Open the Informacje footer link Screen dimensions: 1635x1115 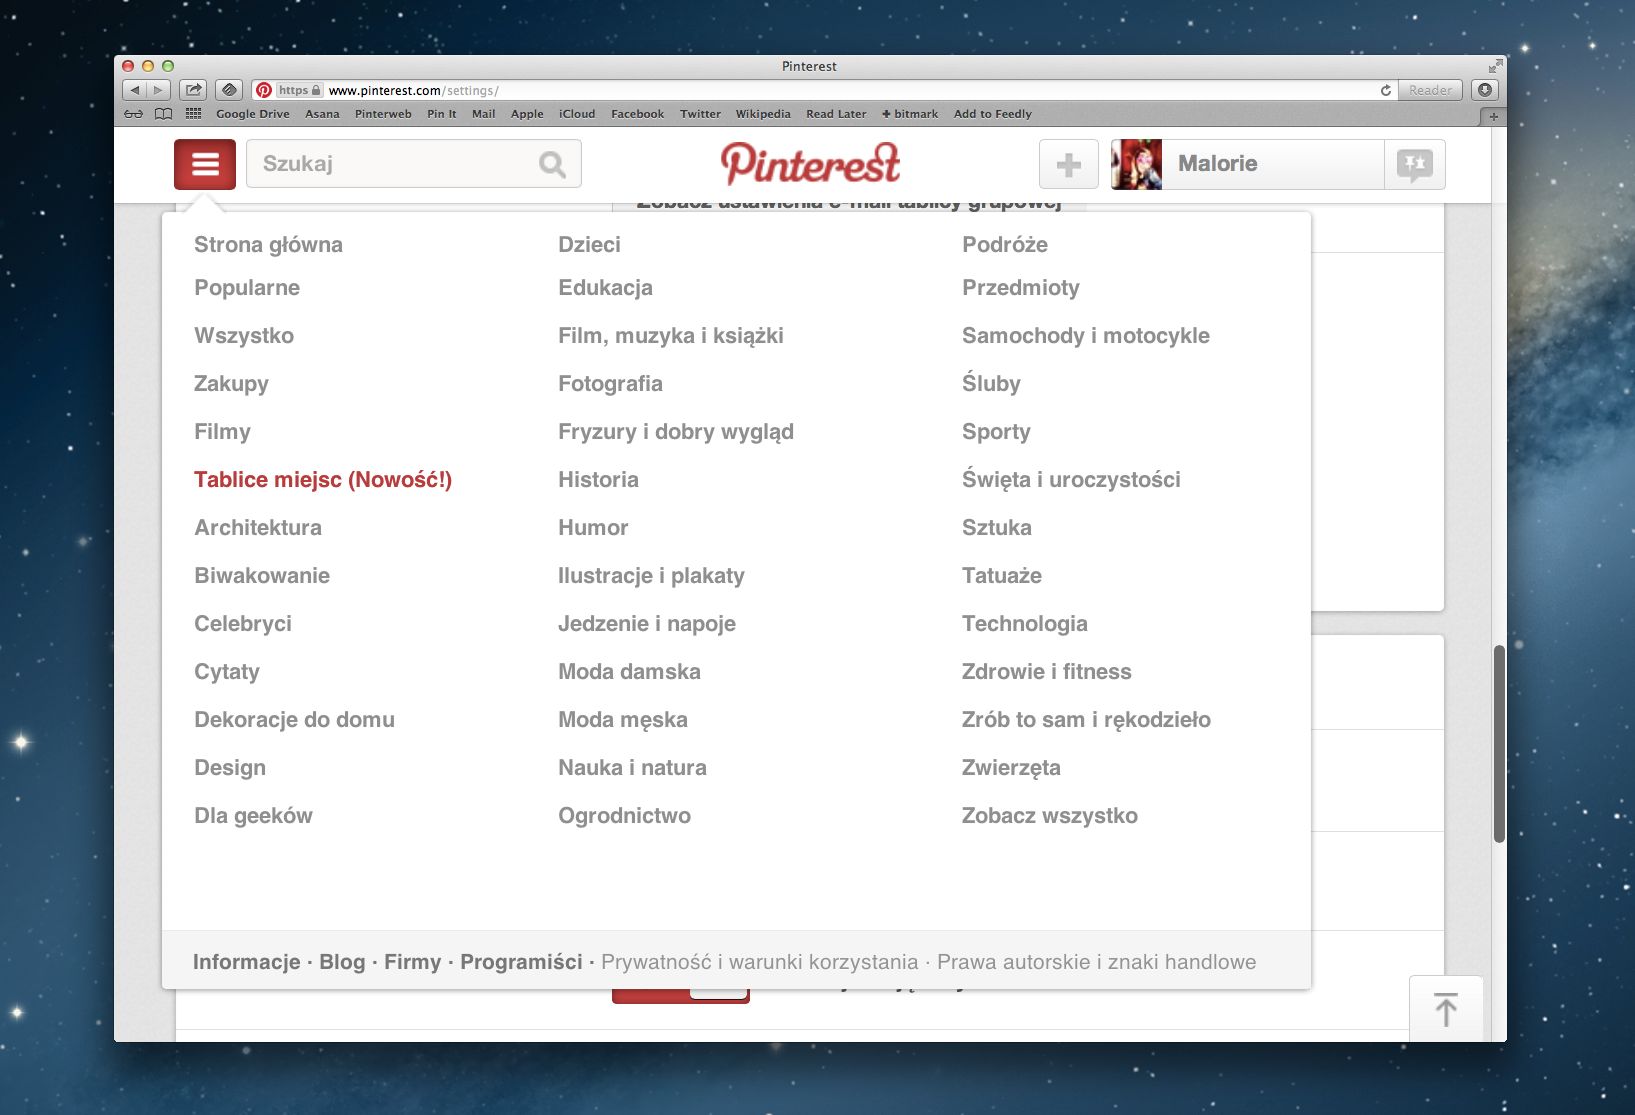click(246, 962)
